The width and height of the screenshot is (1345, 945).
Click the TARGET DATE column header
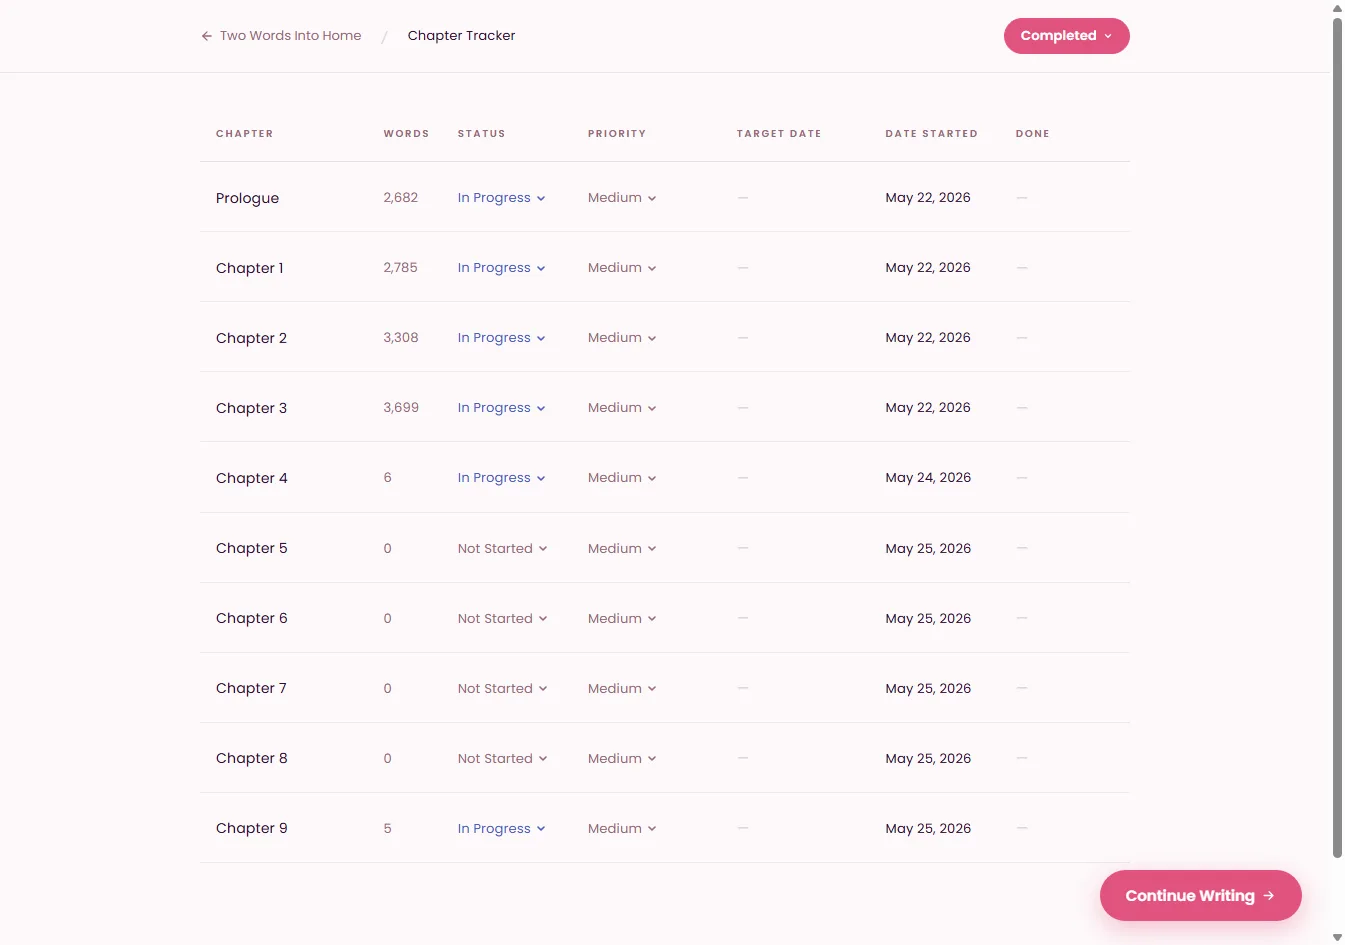click(779, 134)
